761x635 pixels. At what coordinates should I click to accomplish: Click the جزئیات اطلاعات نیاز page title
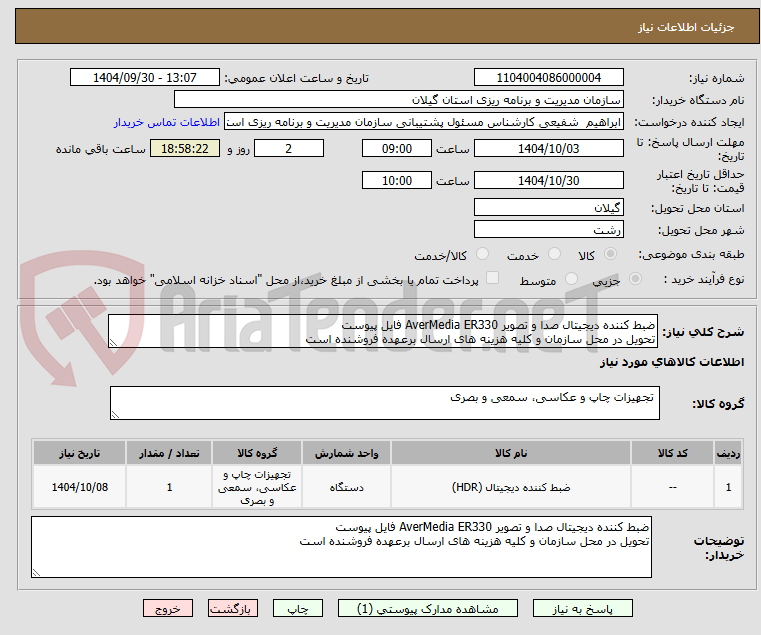686,27
